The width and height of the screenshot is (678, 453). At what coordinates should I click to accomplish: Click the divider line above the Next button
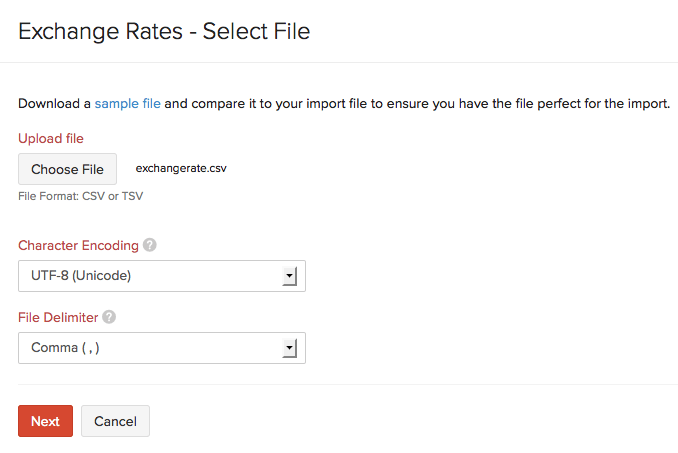[x=339, y=384]
